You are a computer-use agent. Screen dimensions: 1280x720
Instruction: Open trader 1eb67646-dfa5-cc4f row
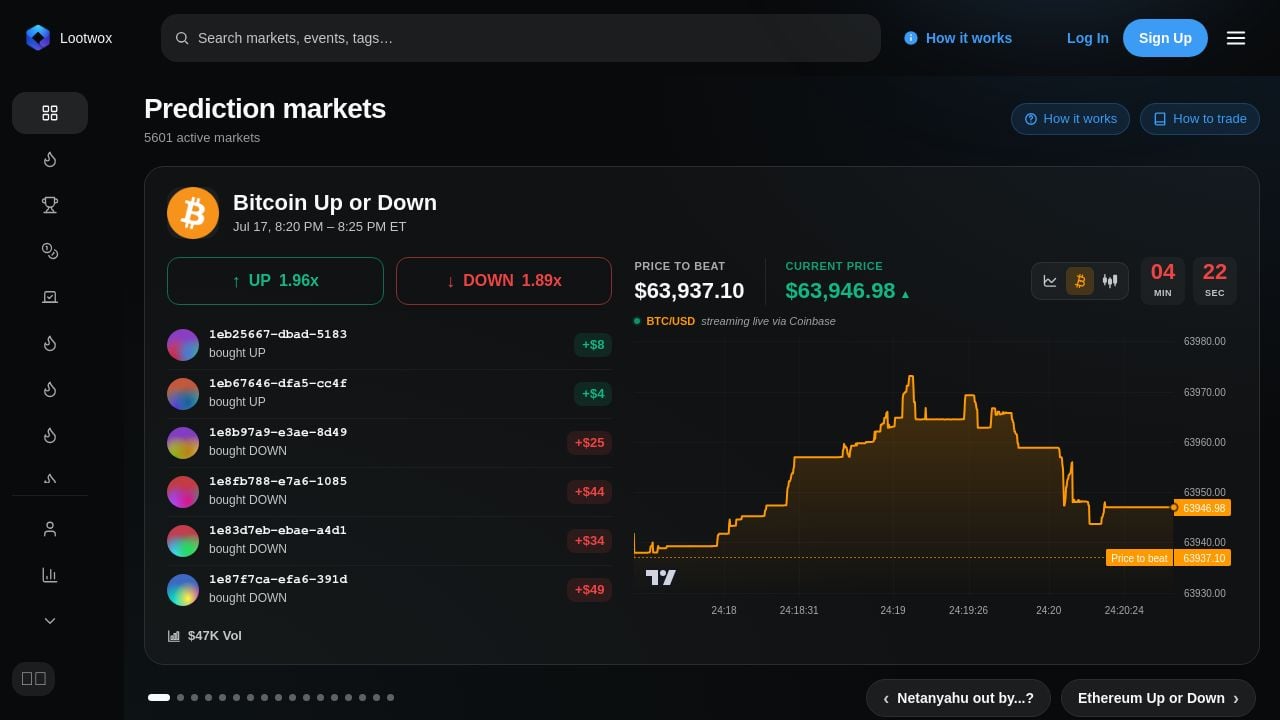point(389,394)
